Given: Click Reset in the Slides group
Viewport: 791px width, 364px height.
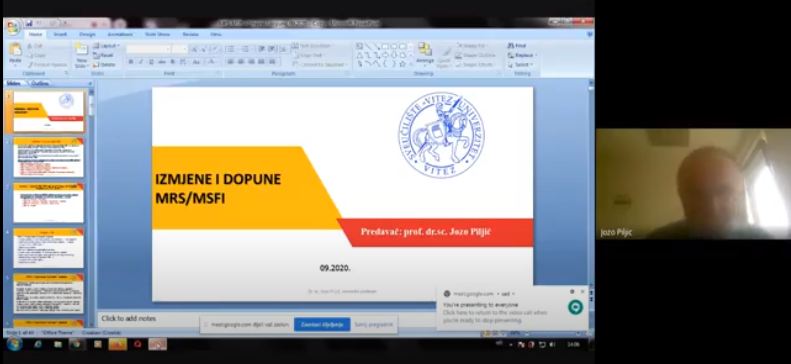Looking at the screenshot, I should (x=103, y=55).
